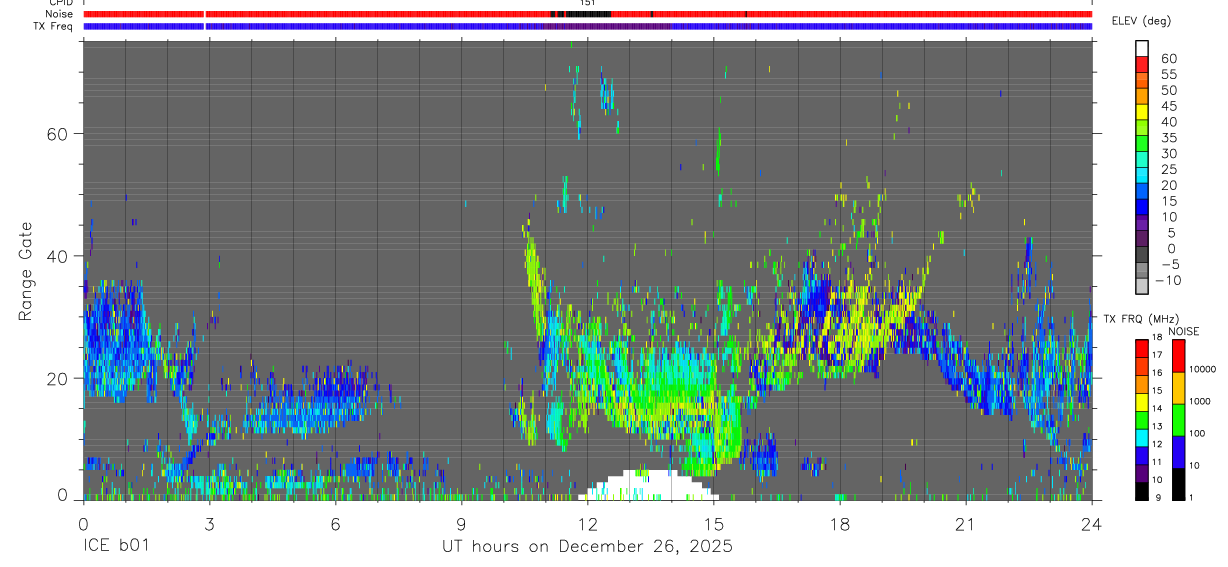Click the TX FRQ (MHz) scale title
Screen dimensions: 1228x567
point(1140,319)
